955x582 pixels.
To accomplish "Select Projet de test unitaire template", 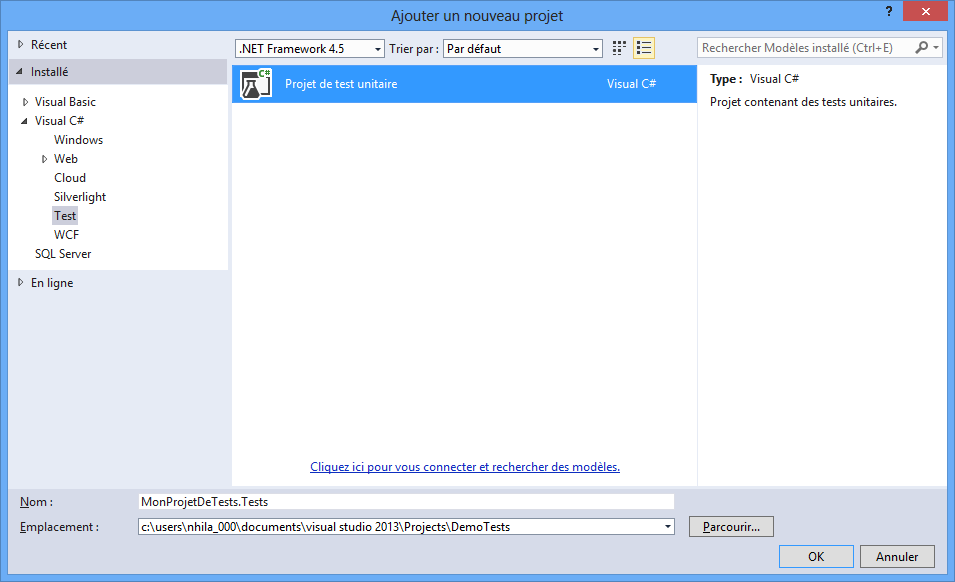I will click(x=464, y=84).
